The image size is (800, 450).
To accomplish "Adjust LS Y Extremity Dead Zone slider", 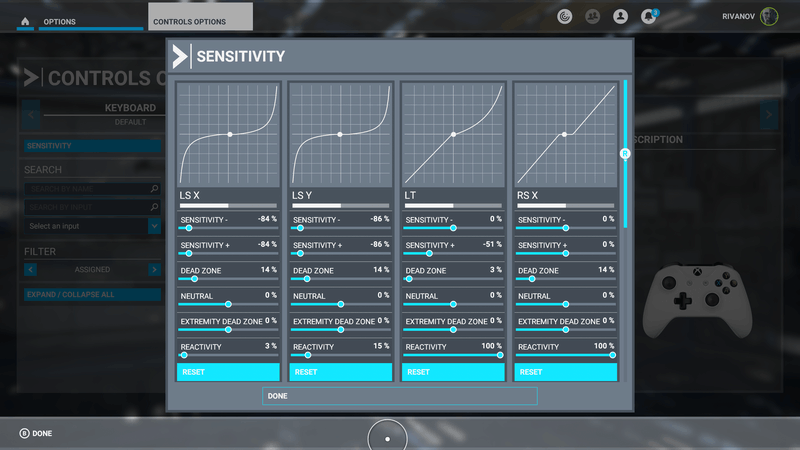I will point(341,330).
